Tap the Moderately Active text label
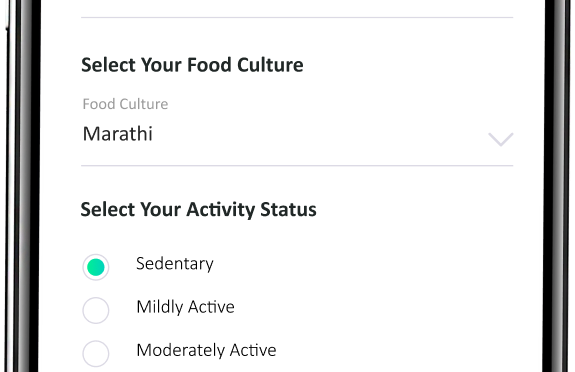 [206, 350]
